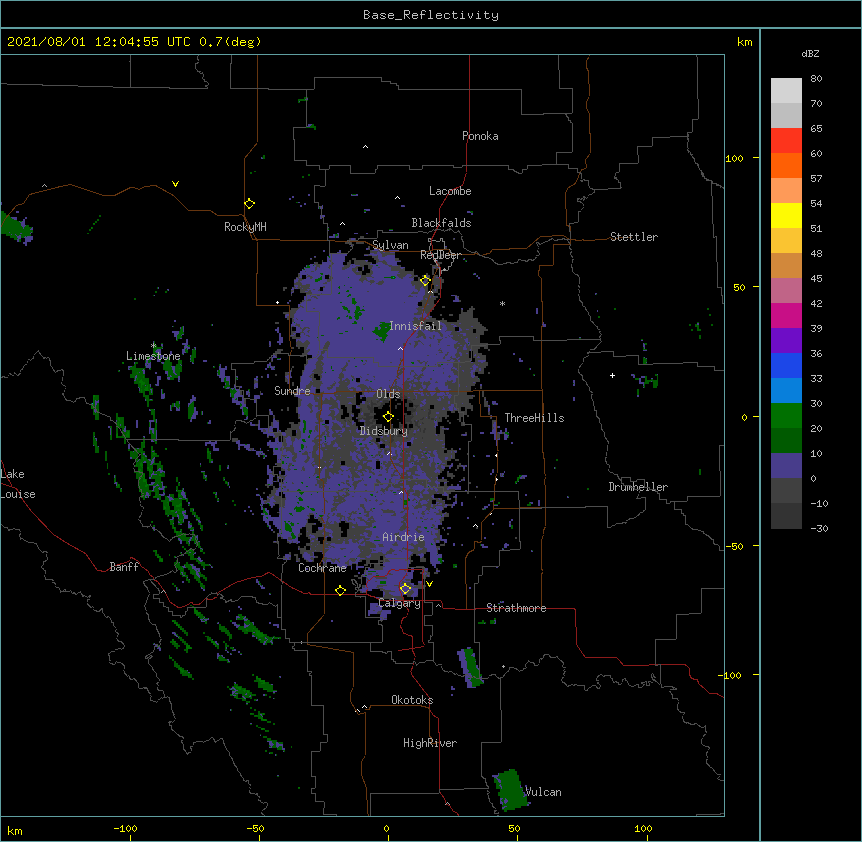Click the Banff town label
862x842 pixels.
point(124,567)
